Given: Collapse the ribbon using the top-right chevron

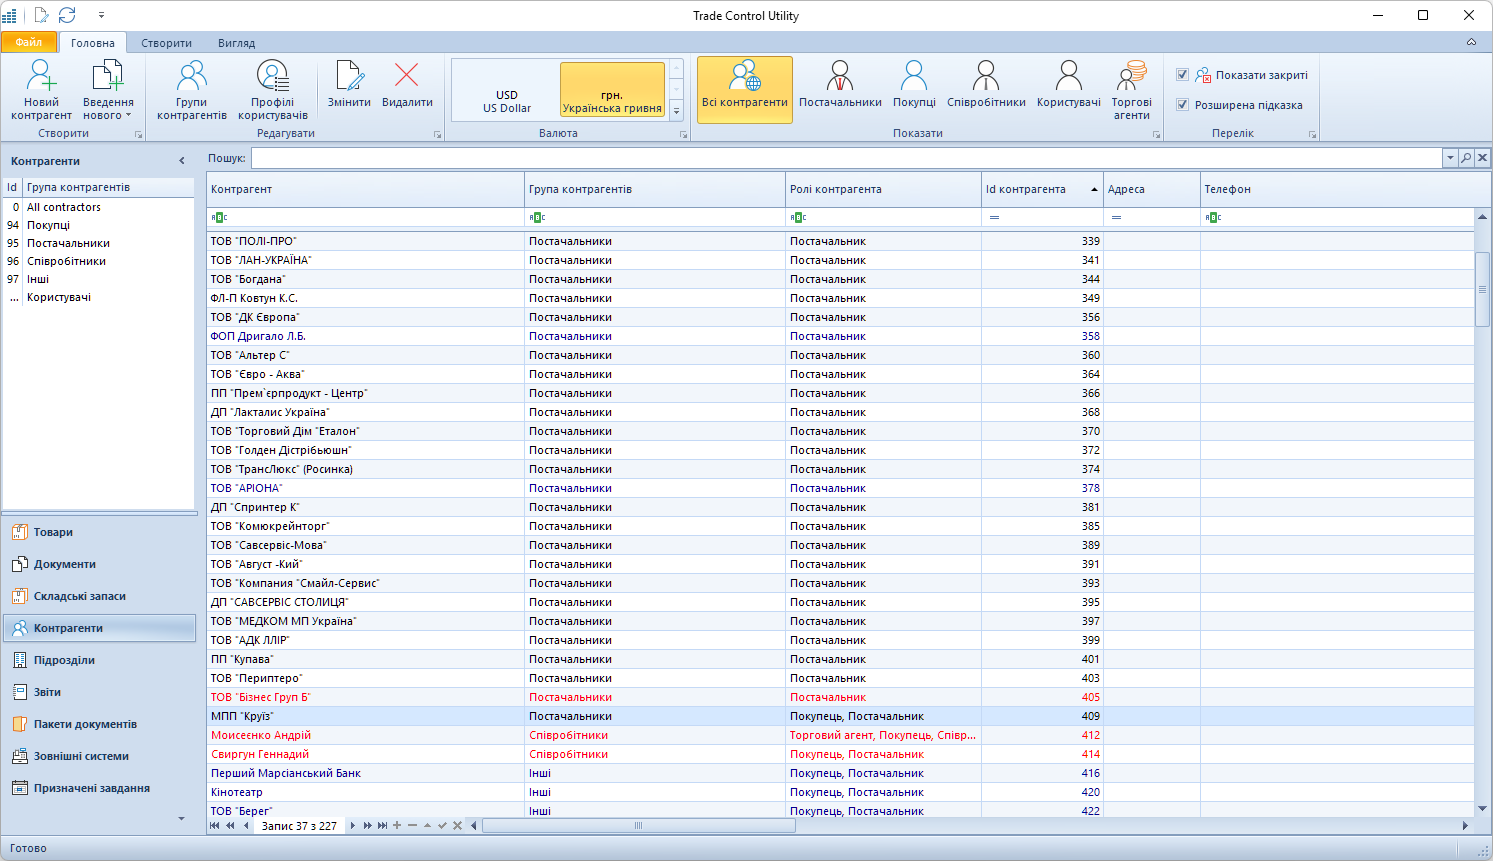Looking at the screenshot, I should click(1469, 42).
